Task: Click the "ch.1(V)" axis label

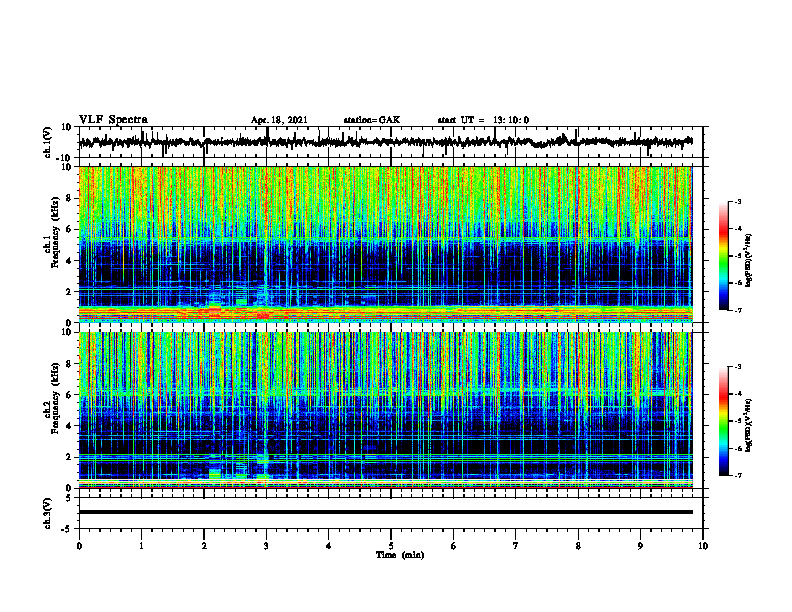Action: click(x=48, y=142)
